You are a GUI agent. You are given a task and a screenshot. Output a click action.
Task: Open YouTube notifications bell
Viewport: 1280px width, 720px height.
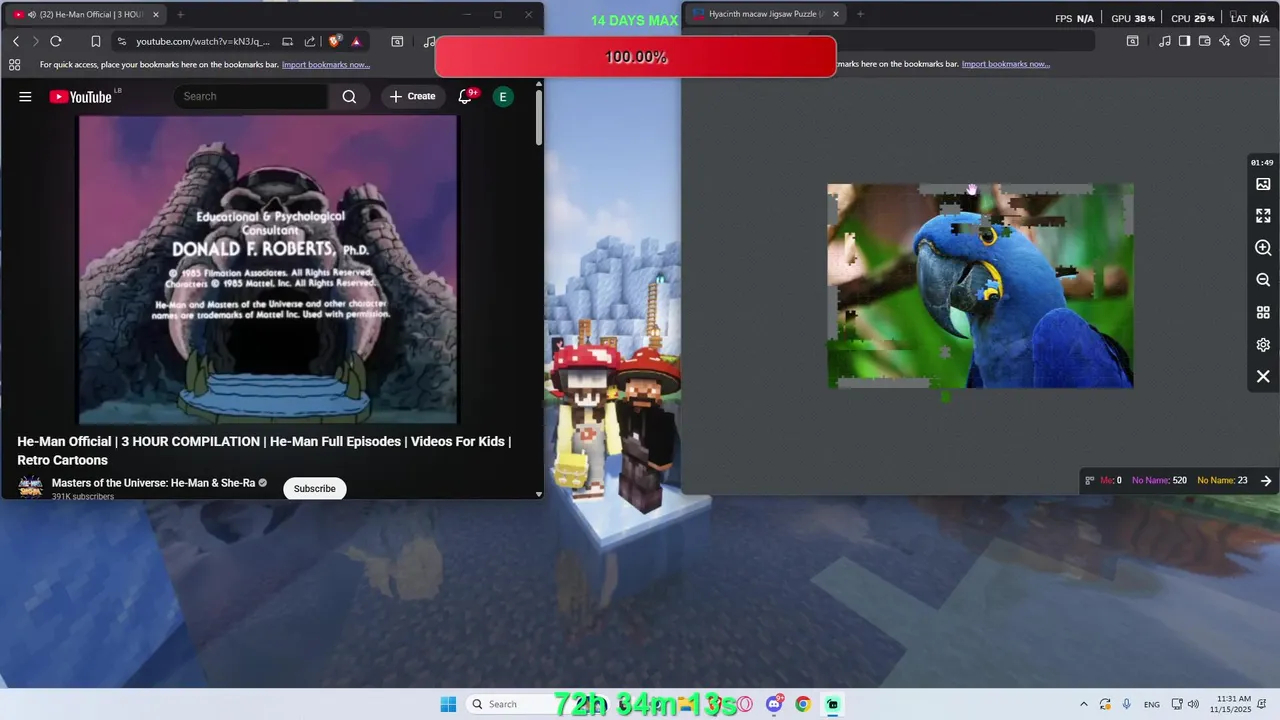tap(465, 96)
